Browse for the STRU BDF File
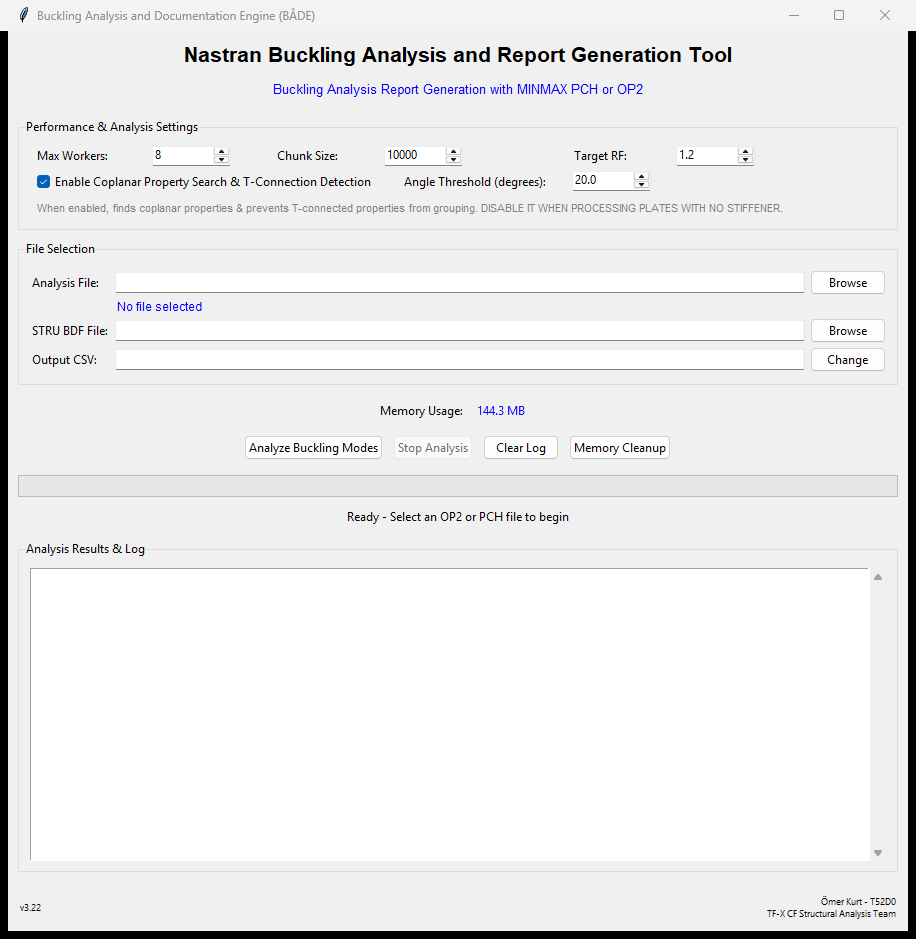Viewport: 916px width, 939px height. 847,330
